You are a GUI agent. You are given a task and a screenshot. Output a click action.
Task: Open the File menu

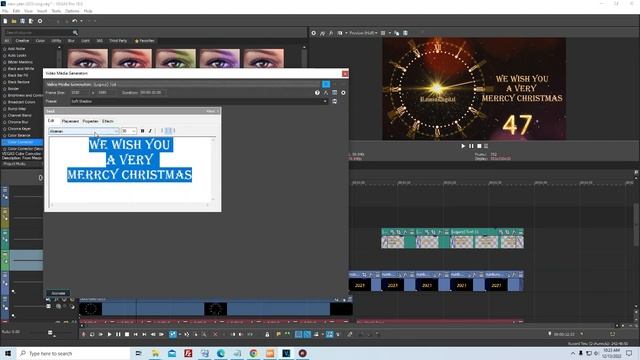point(4,11)
